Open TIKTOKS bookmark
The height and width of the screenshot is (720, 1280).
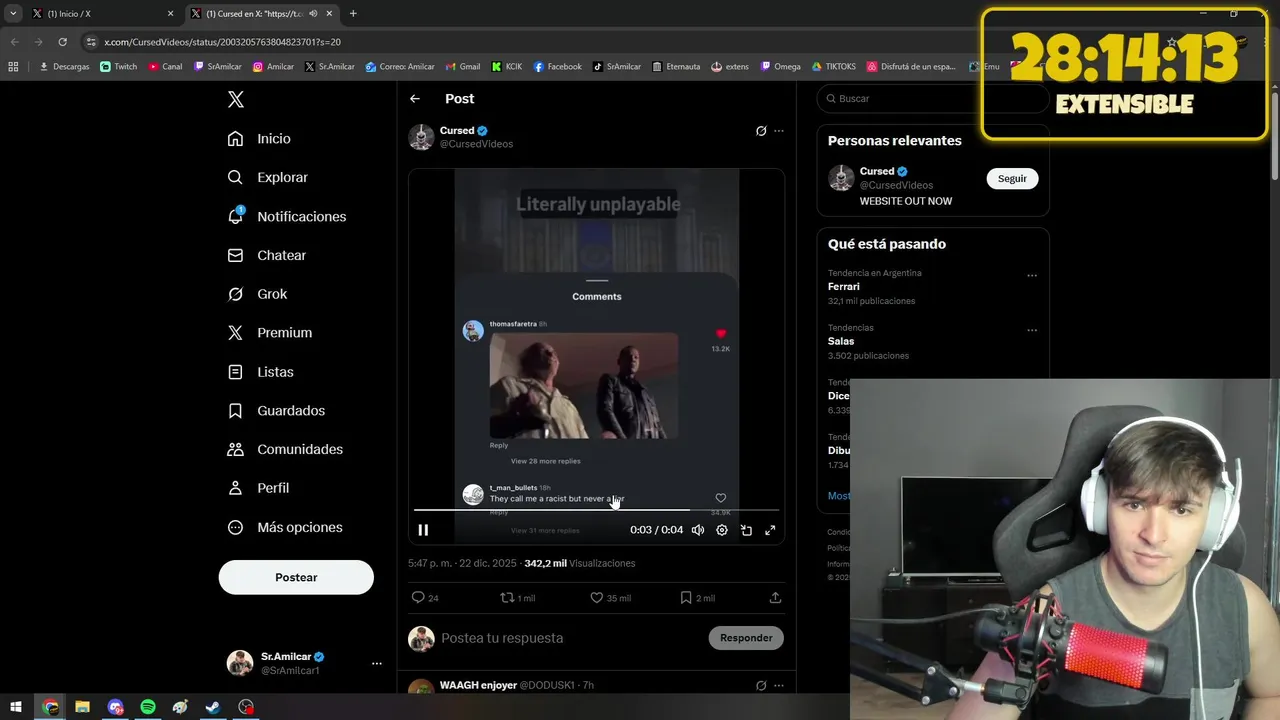coord(834,67)
